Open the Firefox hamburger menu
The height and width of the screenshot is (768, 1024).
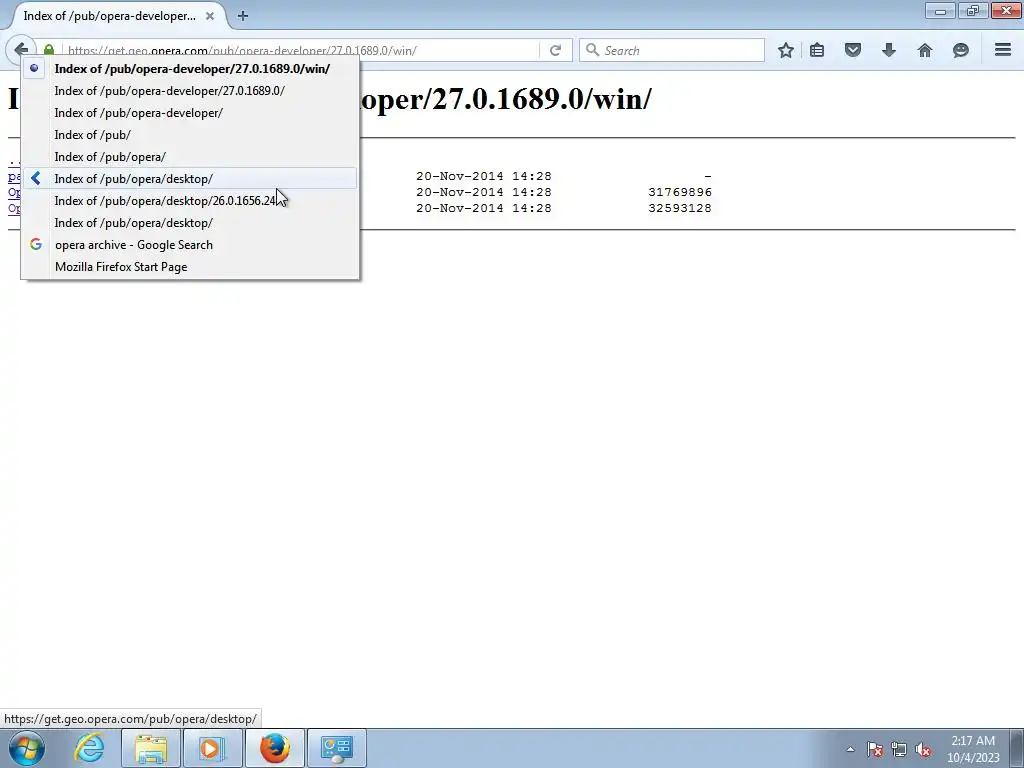click(x=1003, y=50)
